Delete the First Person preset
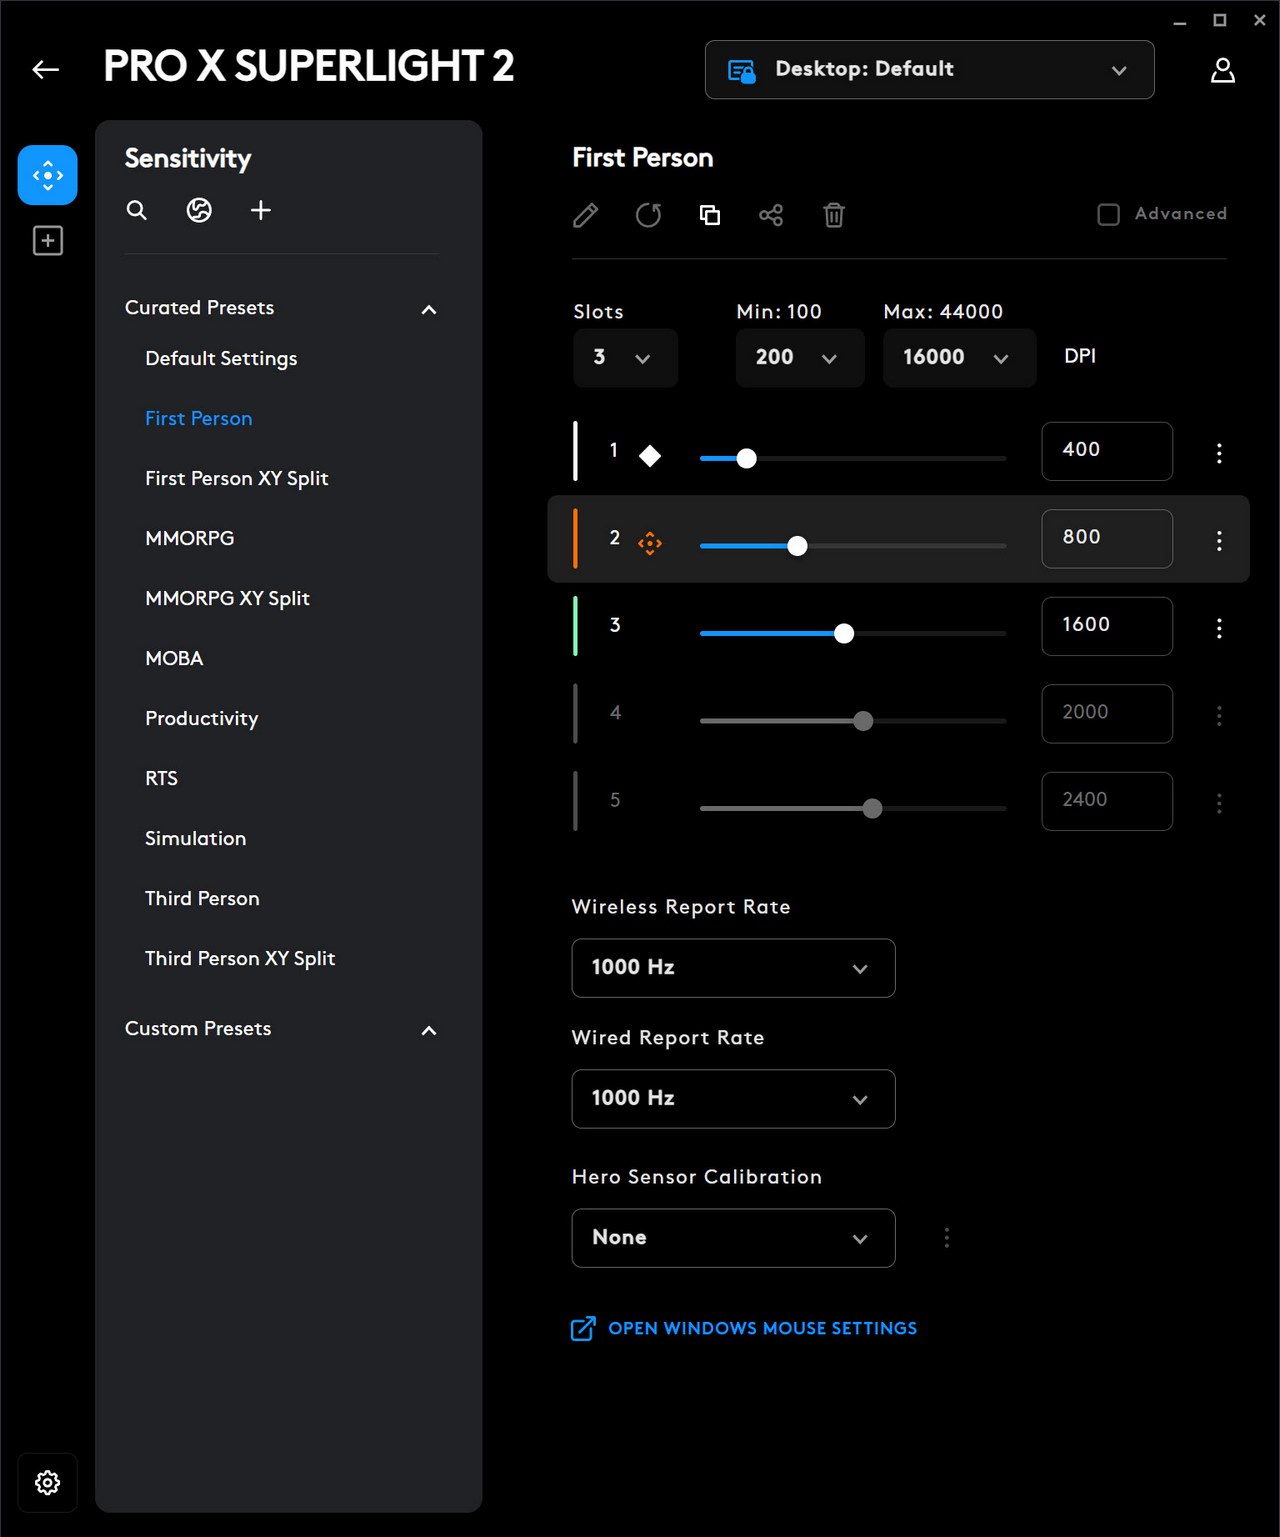Screen dimensions: 1280x1537 click(834, 215)
